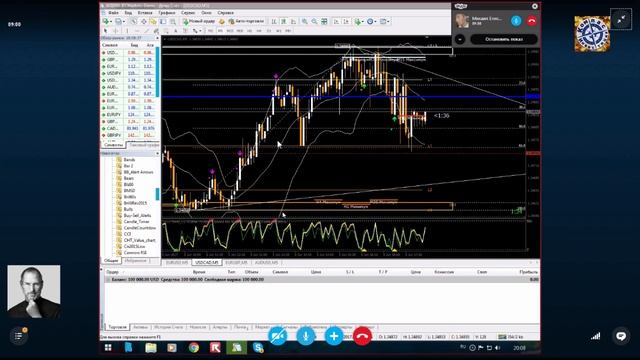Viewport: 640px width, 360px height.
Task: Open the Торговля terminal tab
Action: point(118,327)
